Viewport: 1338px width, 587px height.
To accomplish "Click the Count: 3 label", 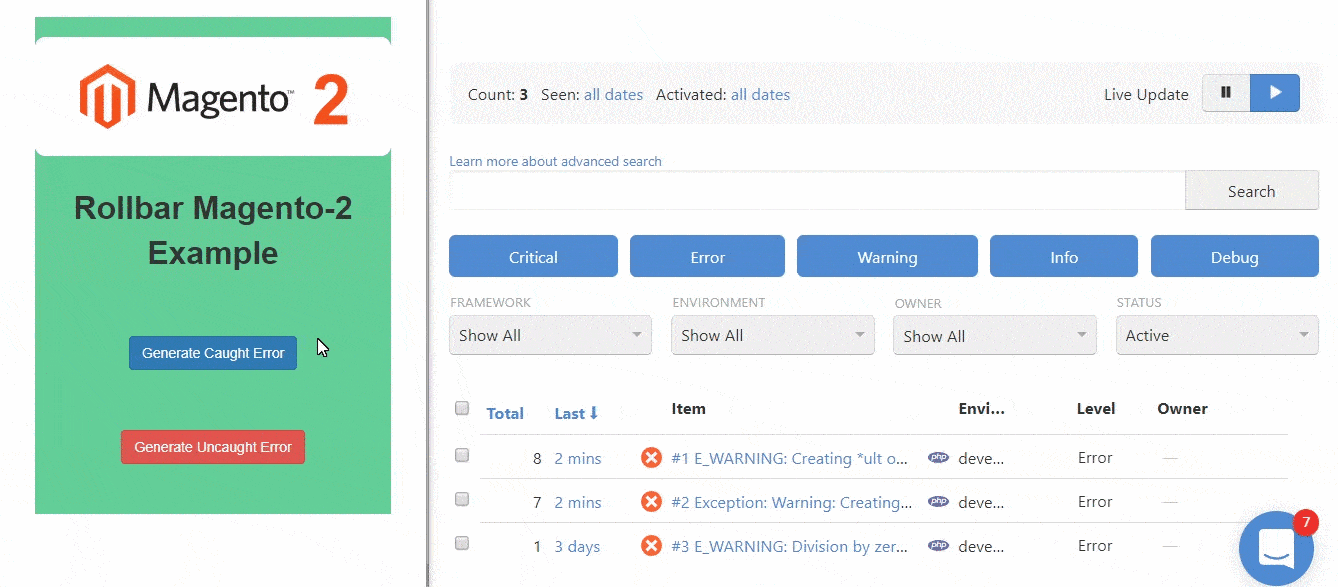I will click(498, 95).
